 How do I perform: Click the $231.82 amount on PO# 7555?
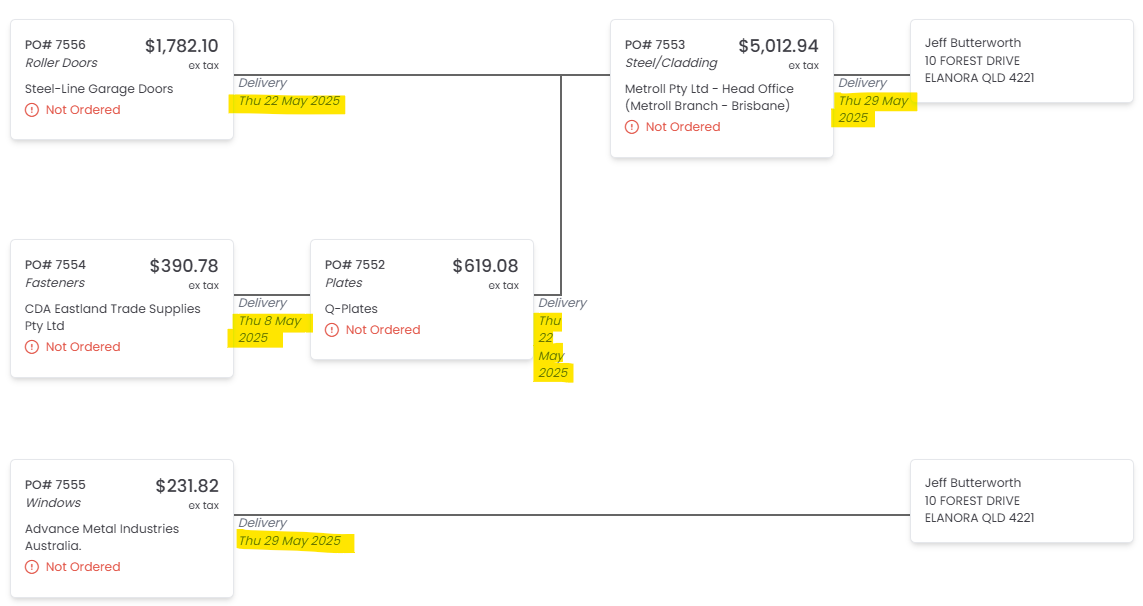tap(187, 486)
